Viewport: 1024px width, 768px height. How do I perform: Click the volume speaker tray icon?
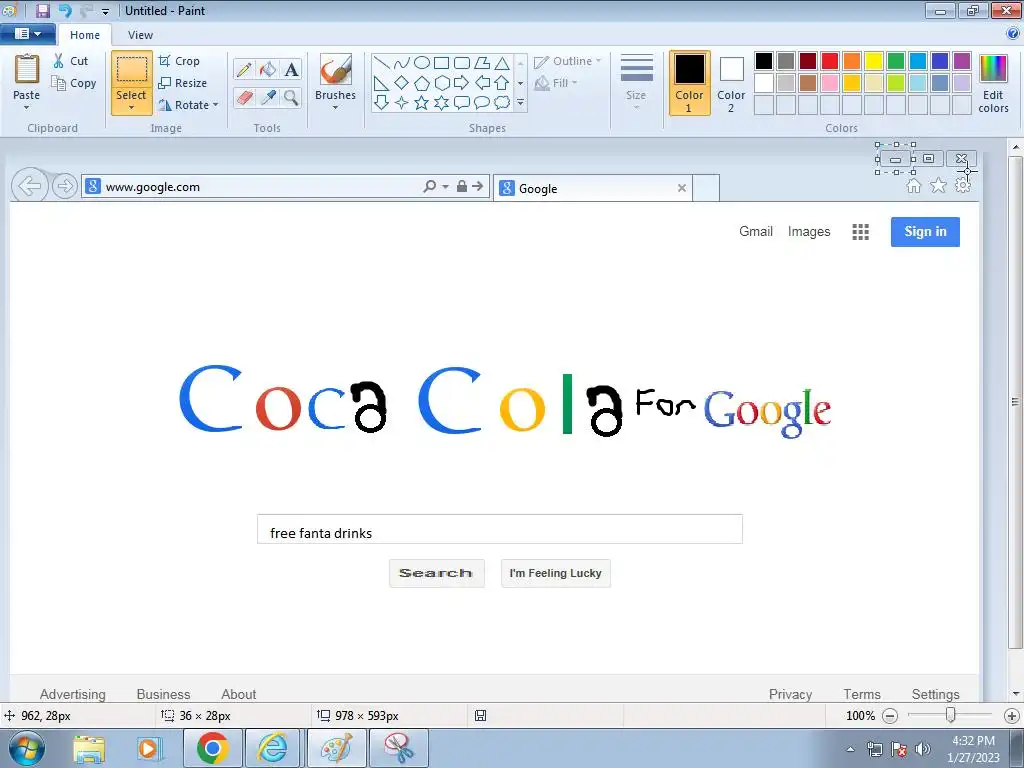pos(922,748)
